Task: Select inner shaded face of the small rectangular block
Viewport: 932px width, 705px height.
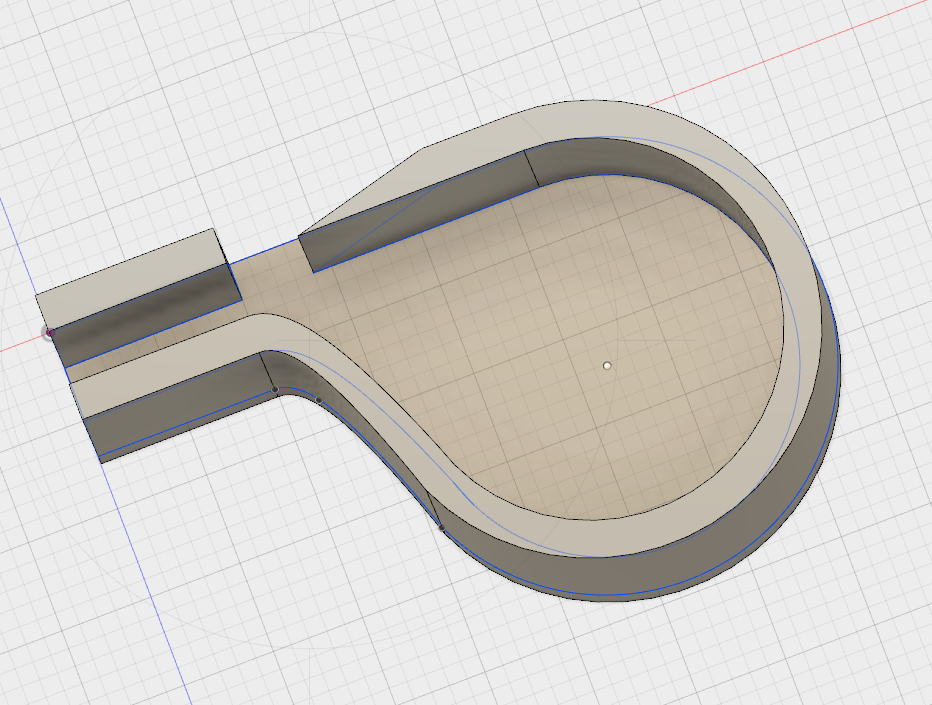Action: (146, 313)
